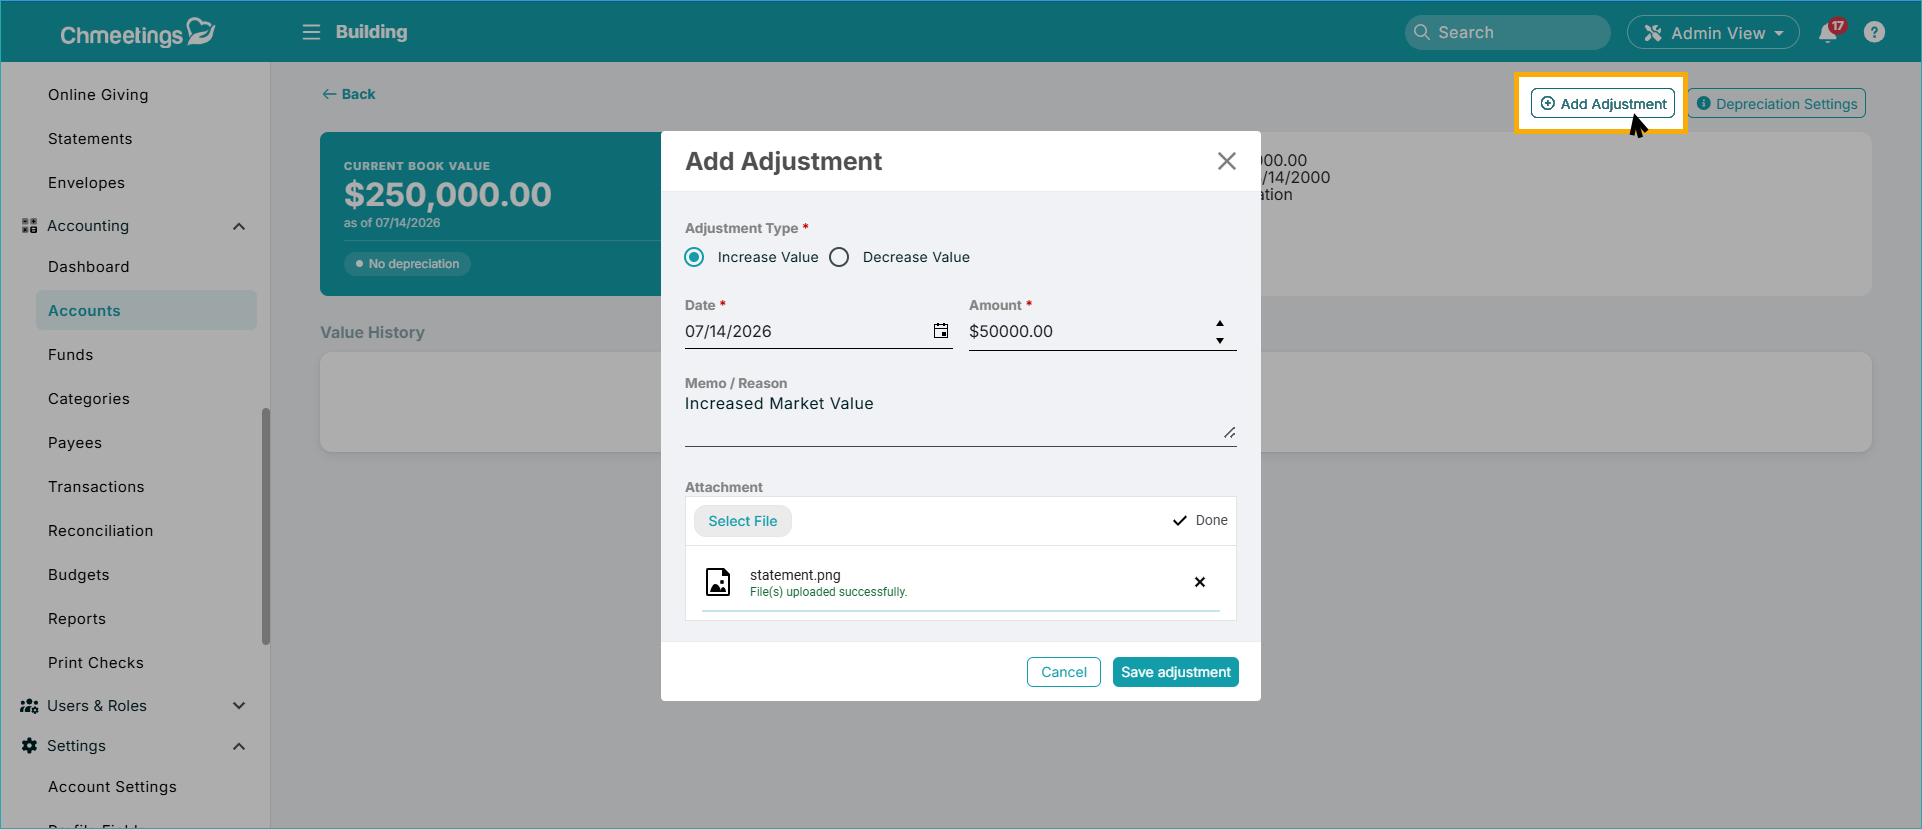Click Save adjustment button
The width and height of the screenshot is (1922, 829).
(1176, 672)
